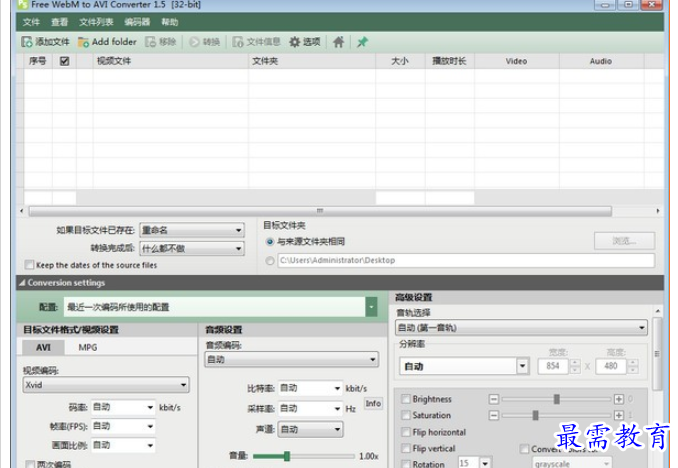The width and height of the screenshot is (678, 468).
Task: Select the custom folder path radio button
Action: [270, 261]
